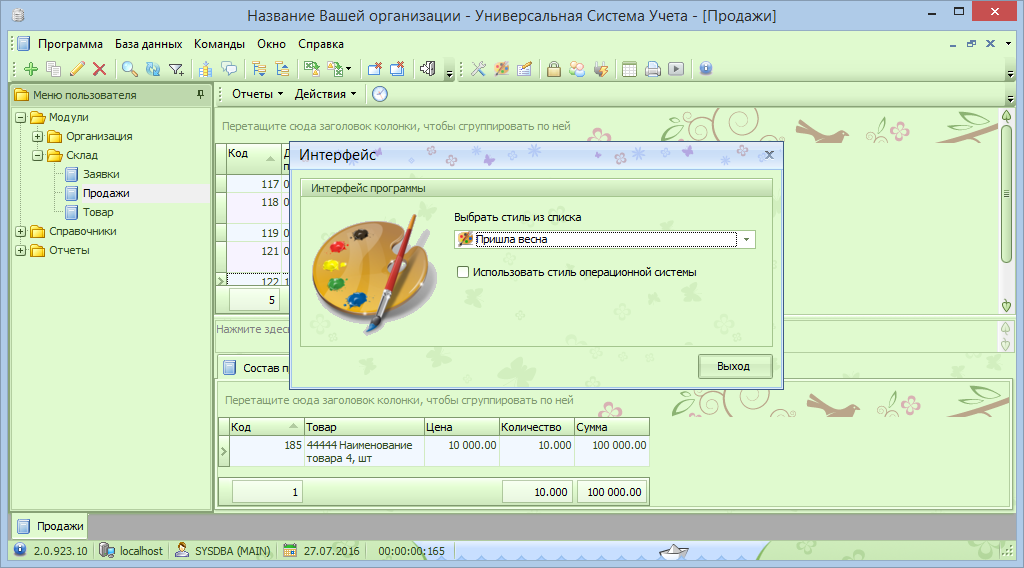Viewport: 1024px width, 568px height.
Task: Select Товар in the module tree
Action: (x=98, y=212)
